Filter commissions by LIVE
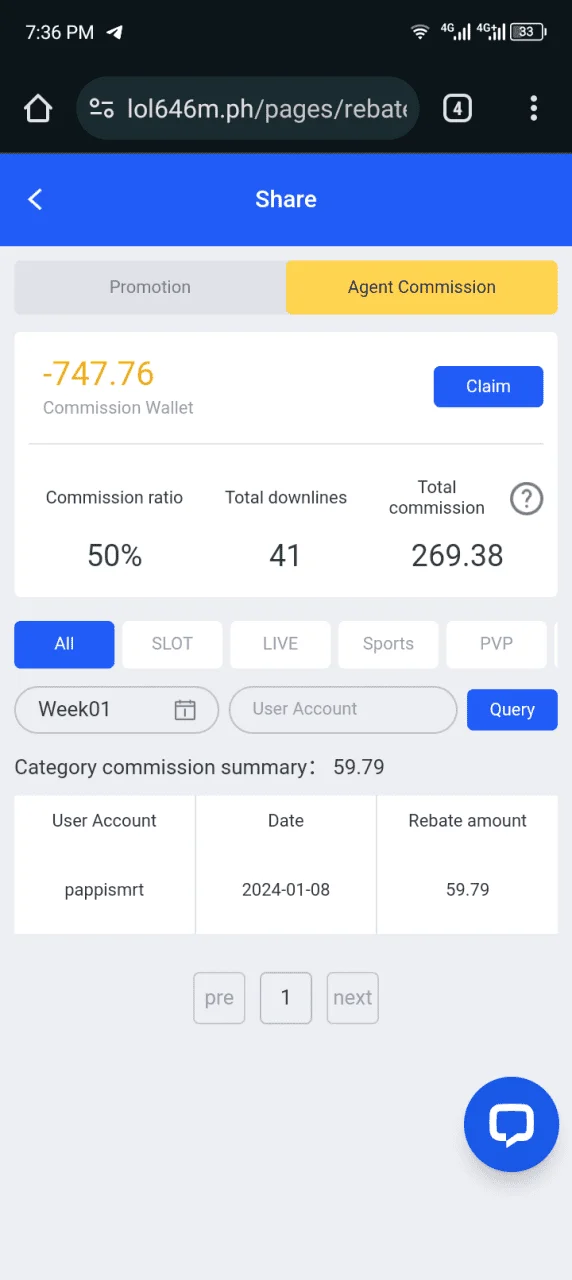The width and height of the screenshot is (572, 1280). (280, 644)
